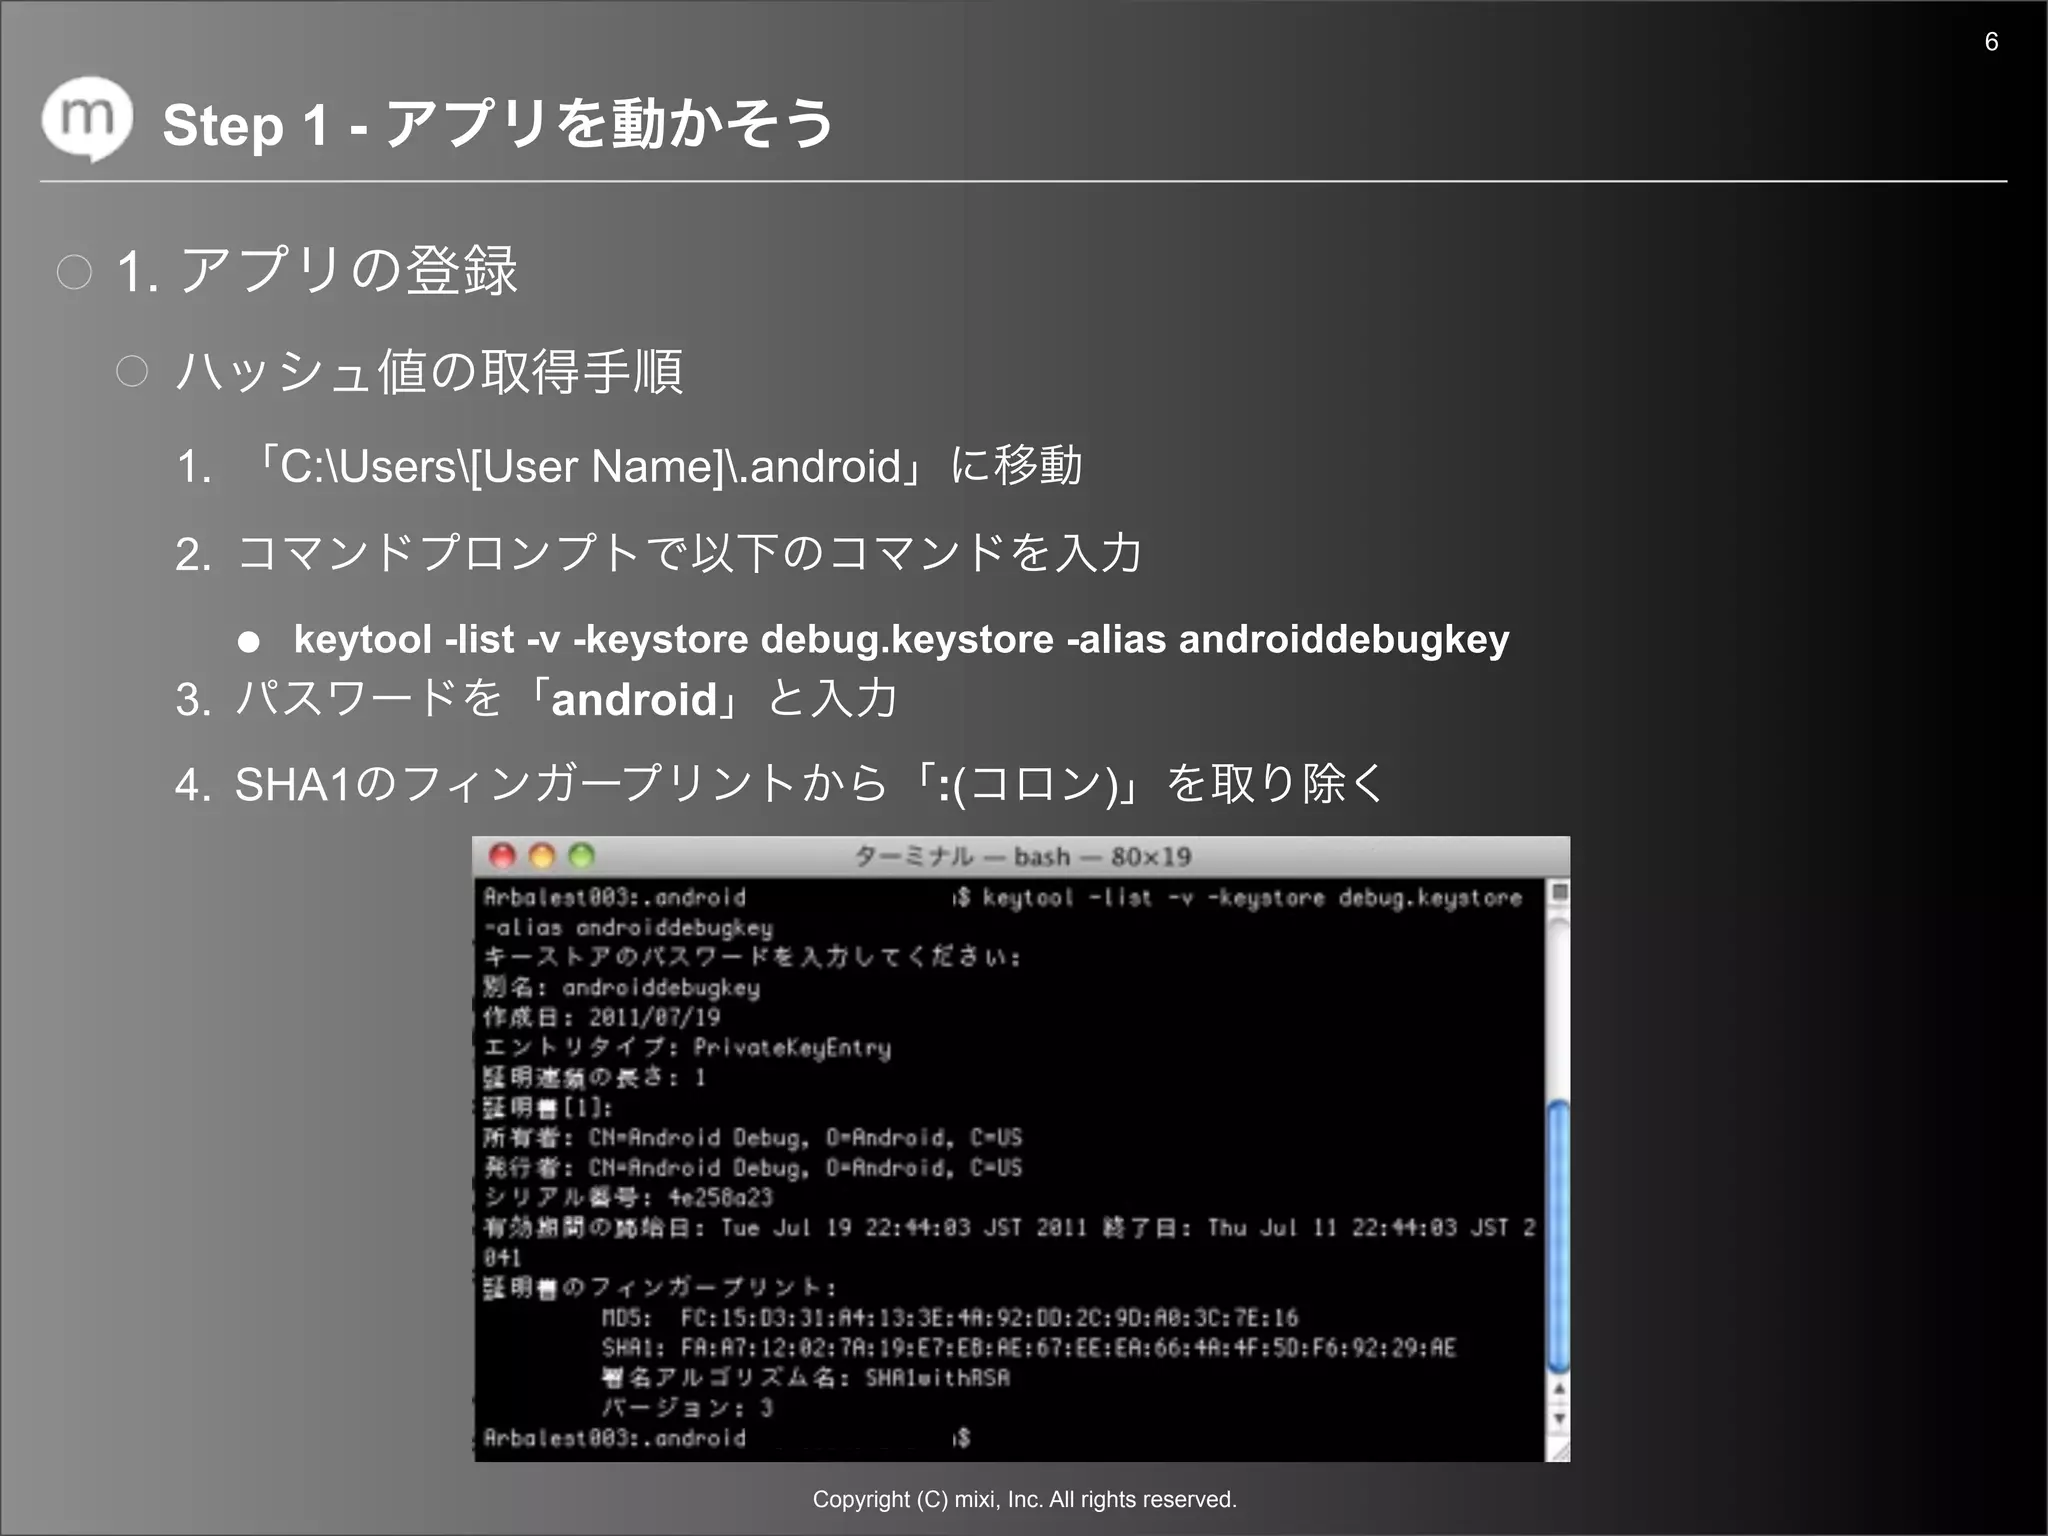This screenshot has height=1536, width=2048.
Task: Click the mixi copyright footer text
Action: [x=1024, y=1499]
